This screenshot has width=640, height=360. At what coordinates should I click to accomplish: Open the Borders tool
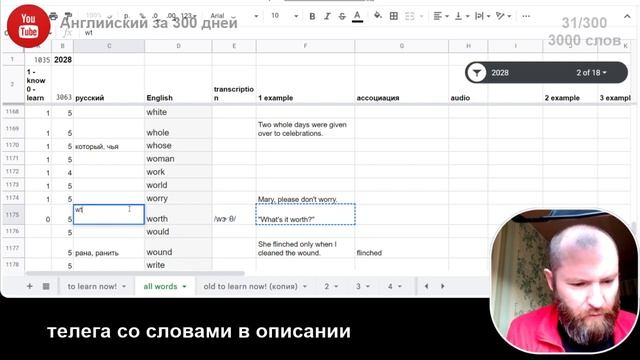pos(394,16)
